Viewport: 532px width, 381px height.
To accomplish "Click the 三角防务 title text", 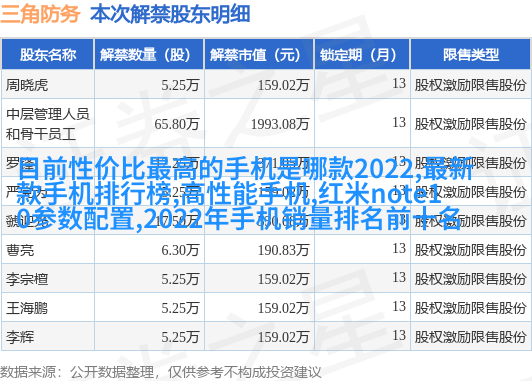I will 40,14.
